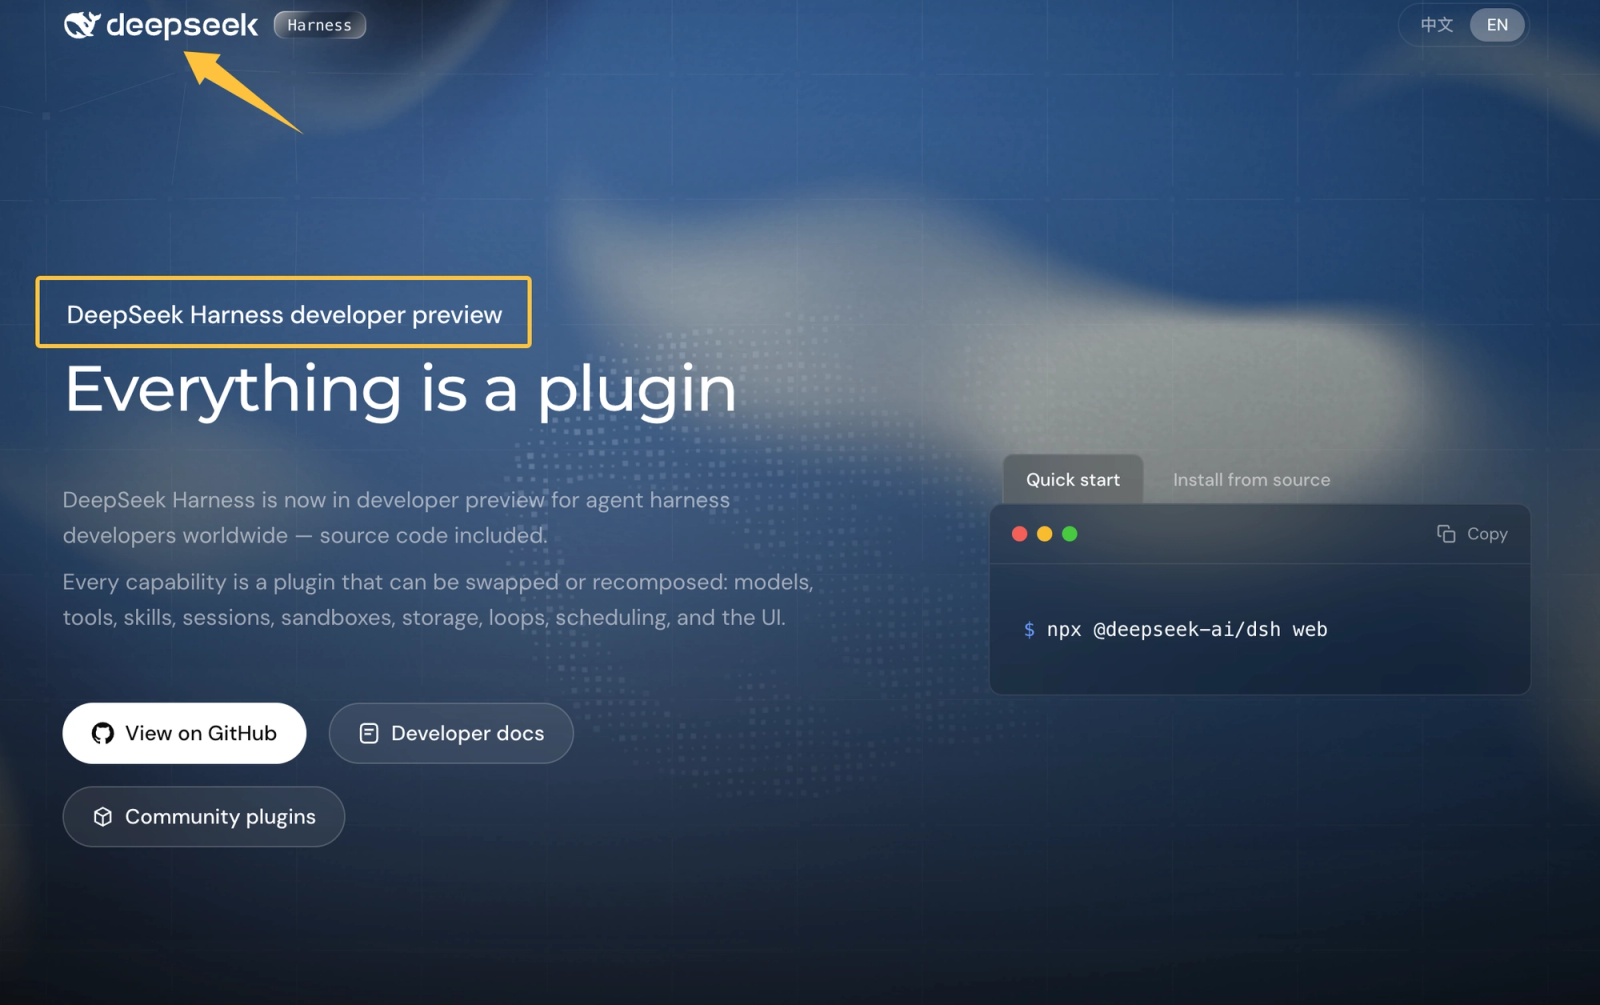Viewport: 1600px width, 1005px height.
Task: Click the copy clipboard icon
Action: tap(1446, 534)
